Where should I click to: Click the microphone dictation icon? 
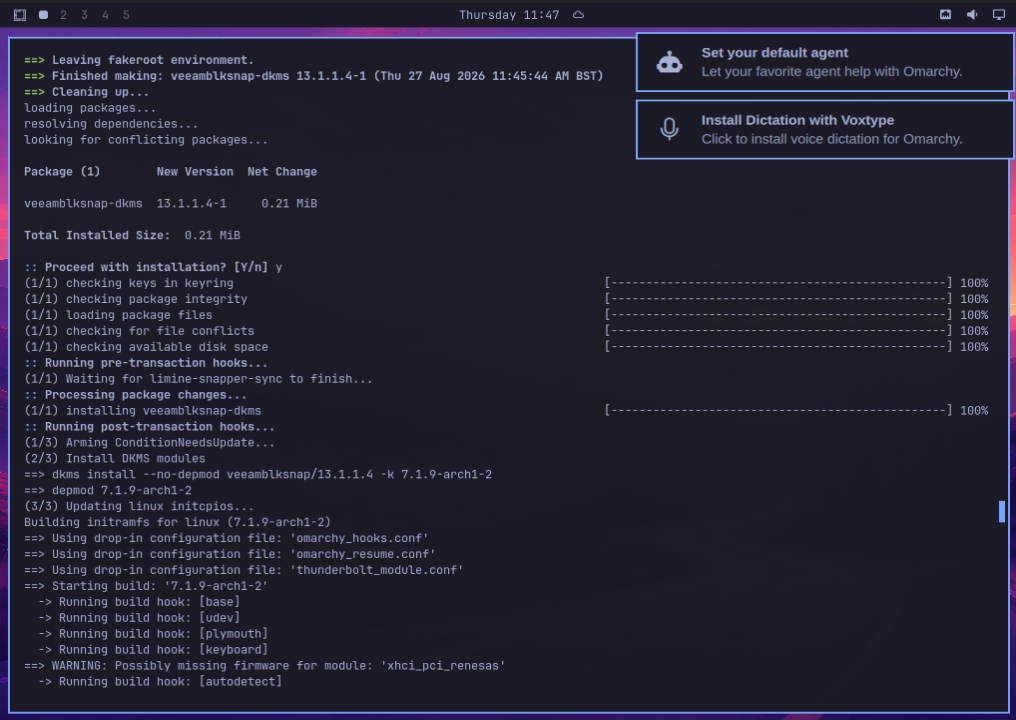[x=669, y=129]
